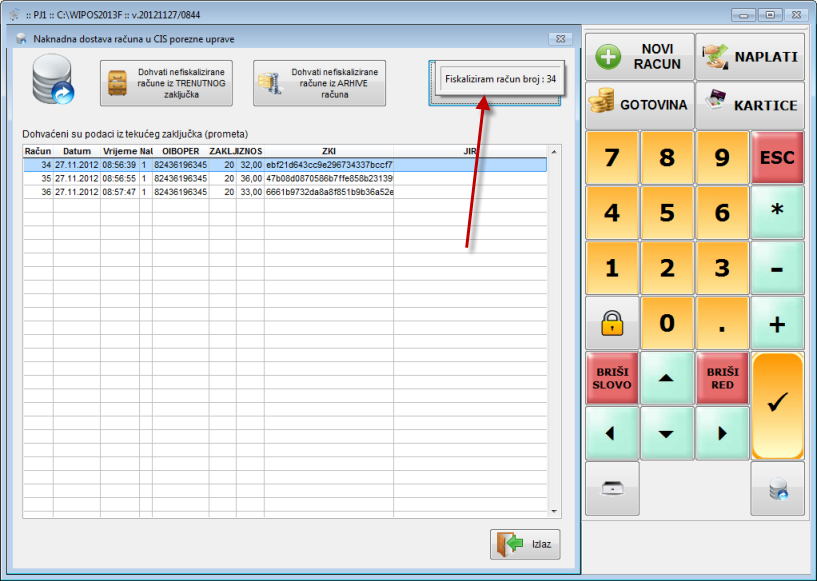Click the NOVI RACUN green plus button
This screenshot has width=817, height=581.
pos(639,57)
